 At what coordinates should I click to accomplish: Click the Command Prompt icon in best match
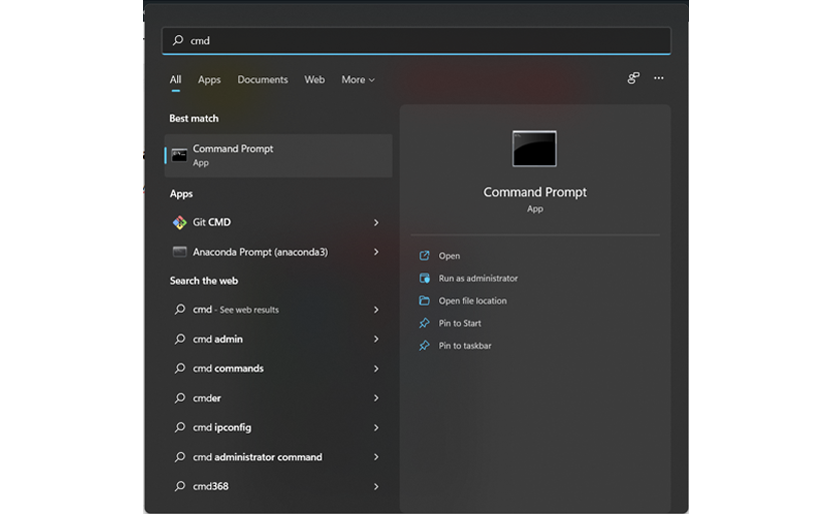pos(179,155)
